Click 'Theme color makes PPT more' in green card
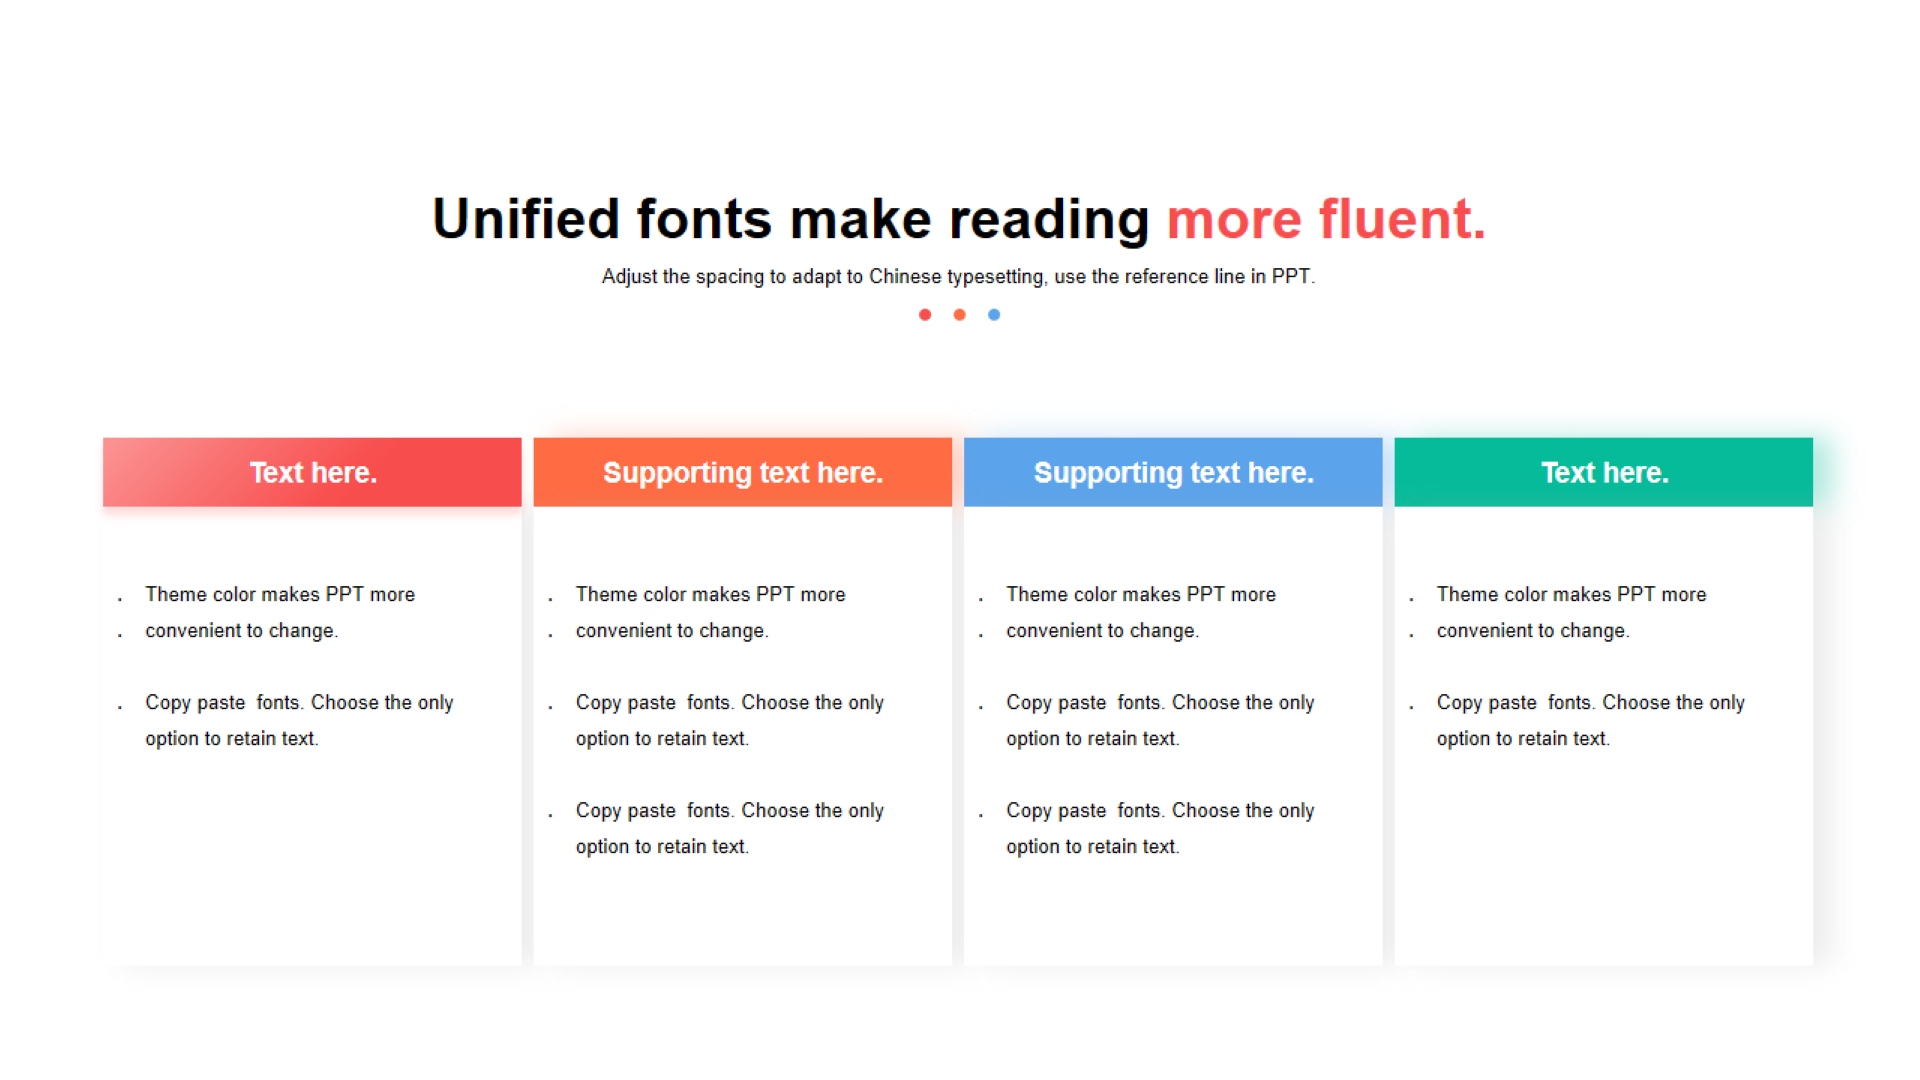Viewport: 1920px width, 1080px height. tap(1572, 594)
